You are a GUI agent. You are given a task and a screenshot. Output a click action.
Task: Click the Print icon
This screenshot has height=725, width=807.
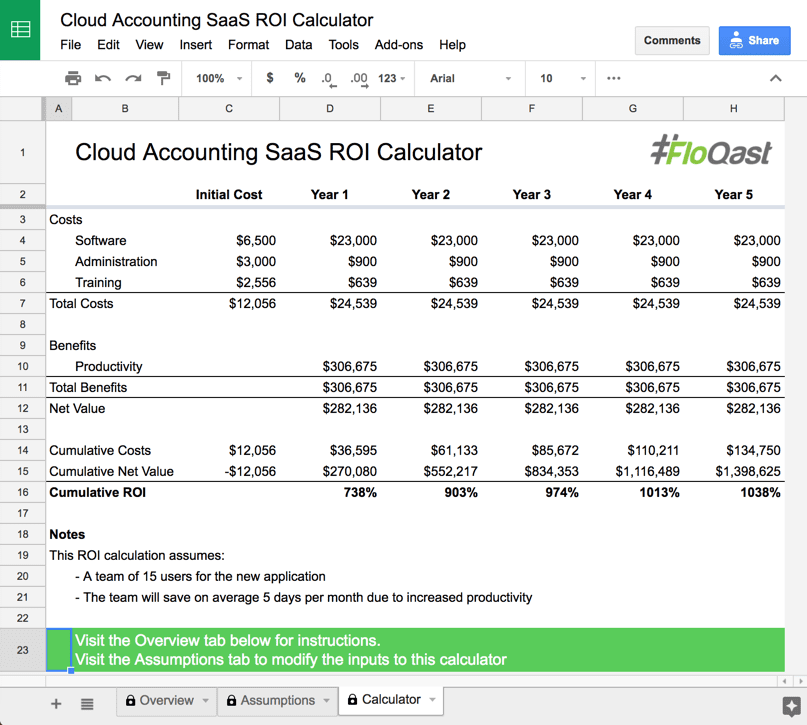(x=73, y=78)
